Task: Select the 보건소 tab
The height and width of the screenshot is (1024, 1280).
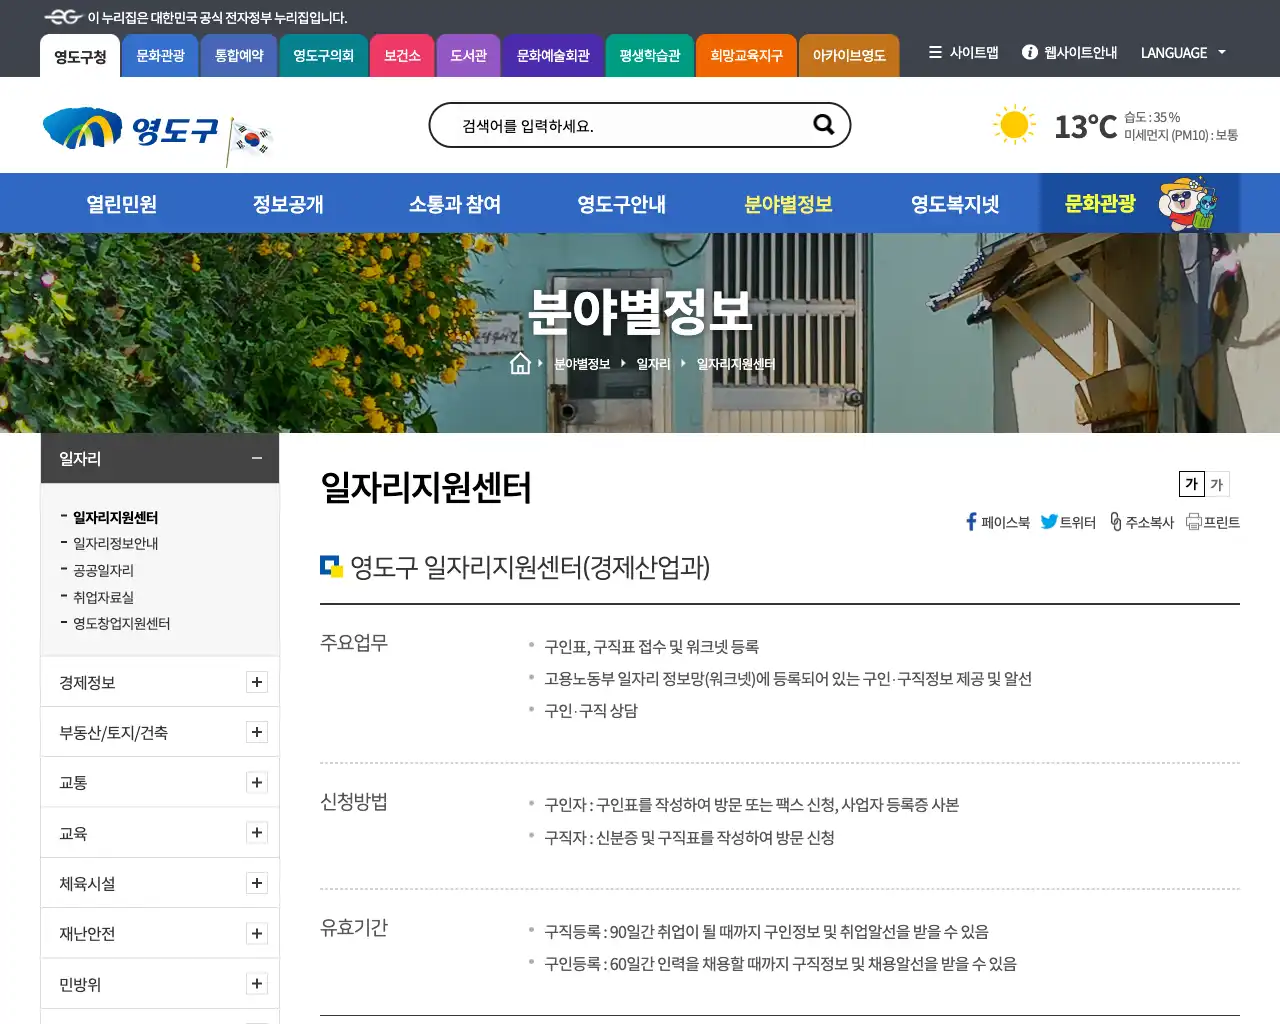Action: 402,56
